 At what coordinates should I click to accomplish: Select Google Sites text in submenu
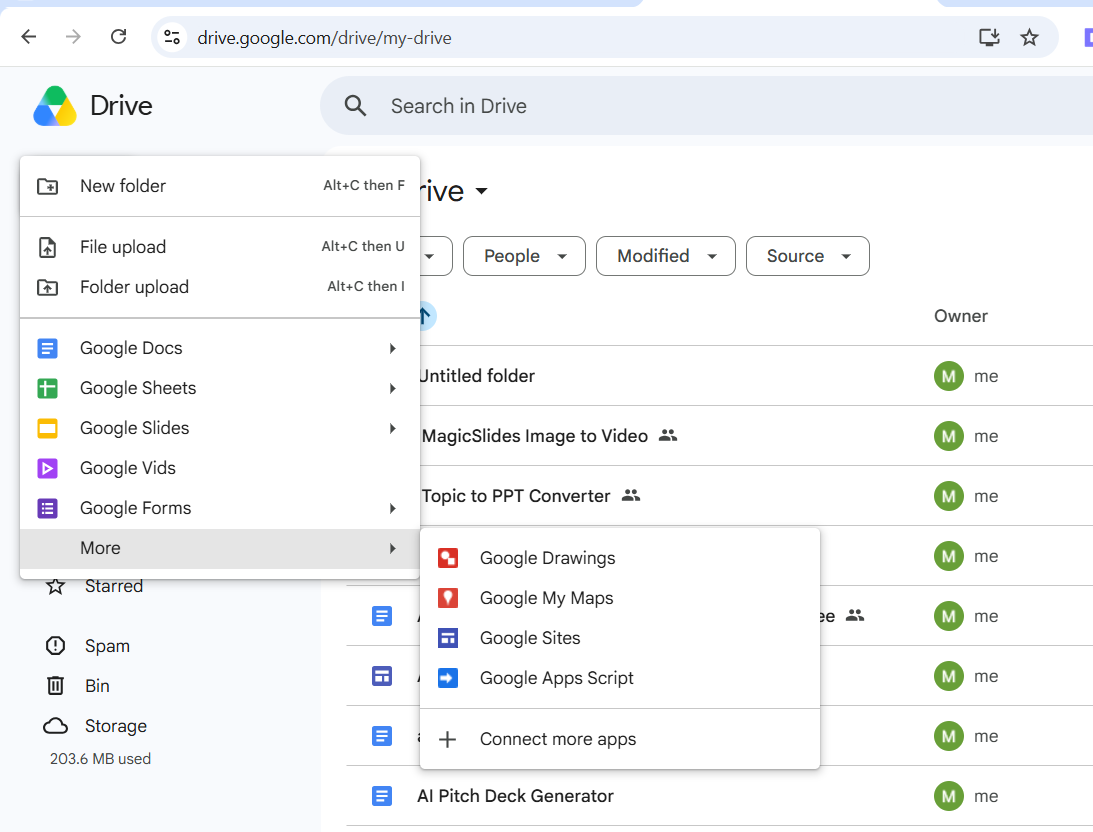(530, 638)
